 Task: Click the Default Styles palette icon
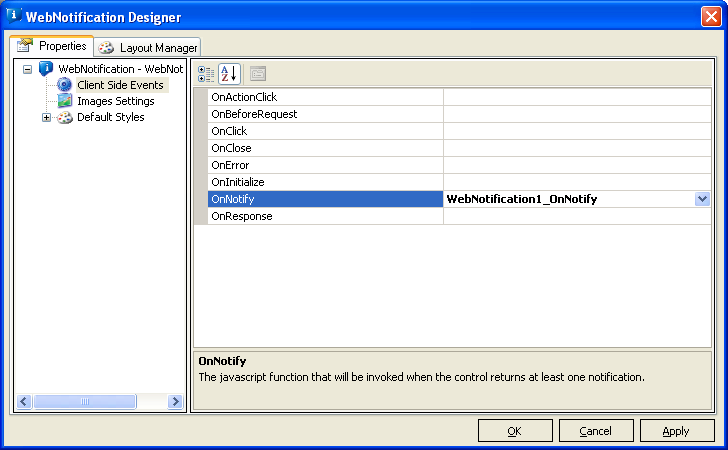click(x=65, y=117)
